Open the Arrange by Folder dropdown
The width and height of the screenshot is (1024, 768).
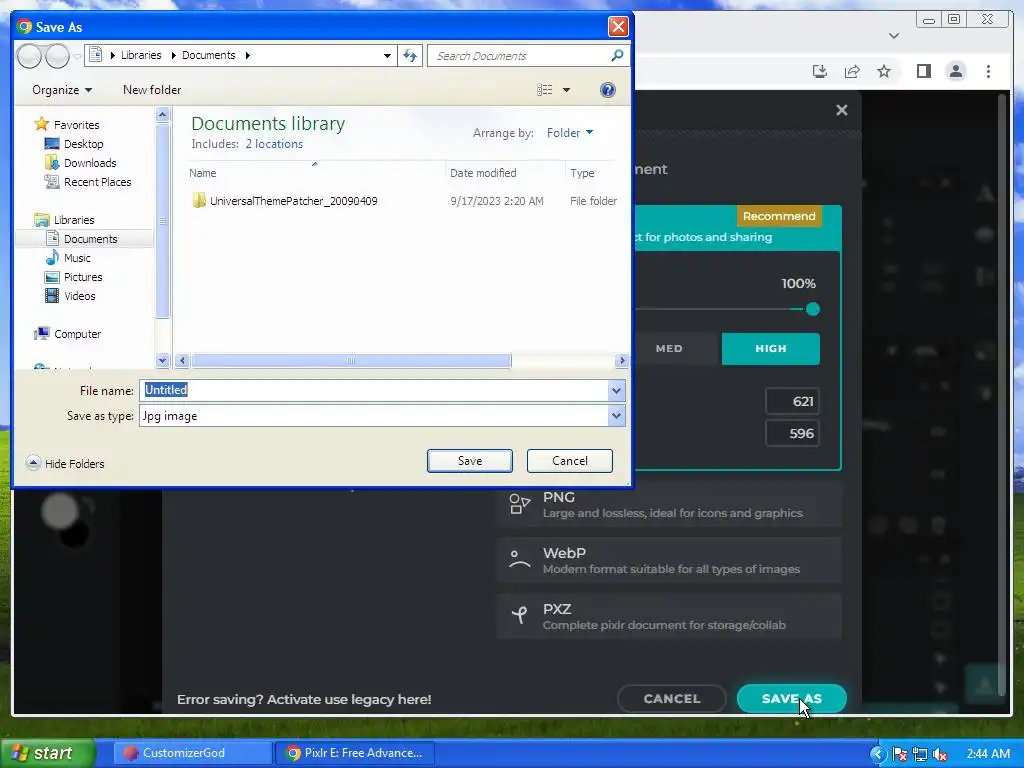coord(569,133)
